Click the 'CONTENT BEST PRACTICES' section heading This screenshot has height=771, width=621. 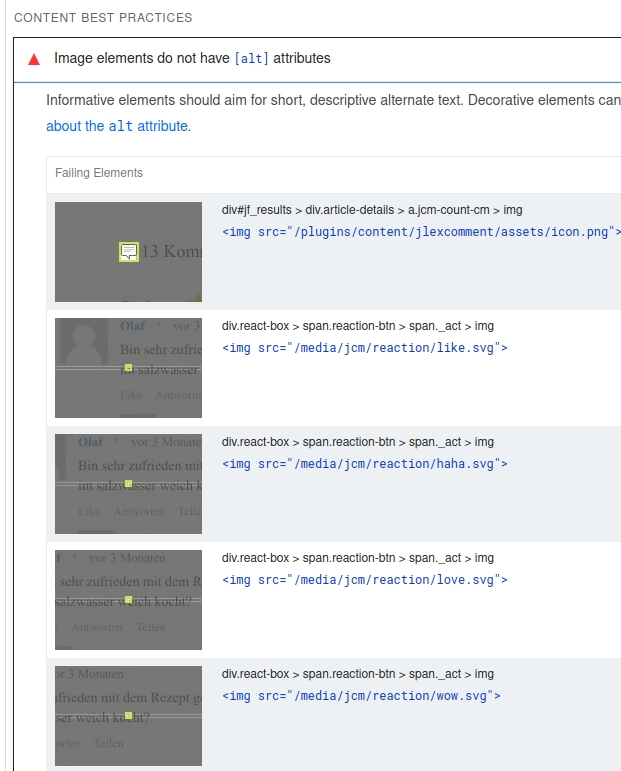point(103,18)
